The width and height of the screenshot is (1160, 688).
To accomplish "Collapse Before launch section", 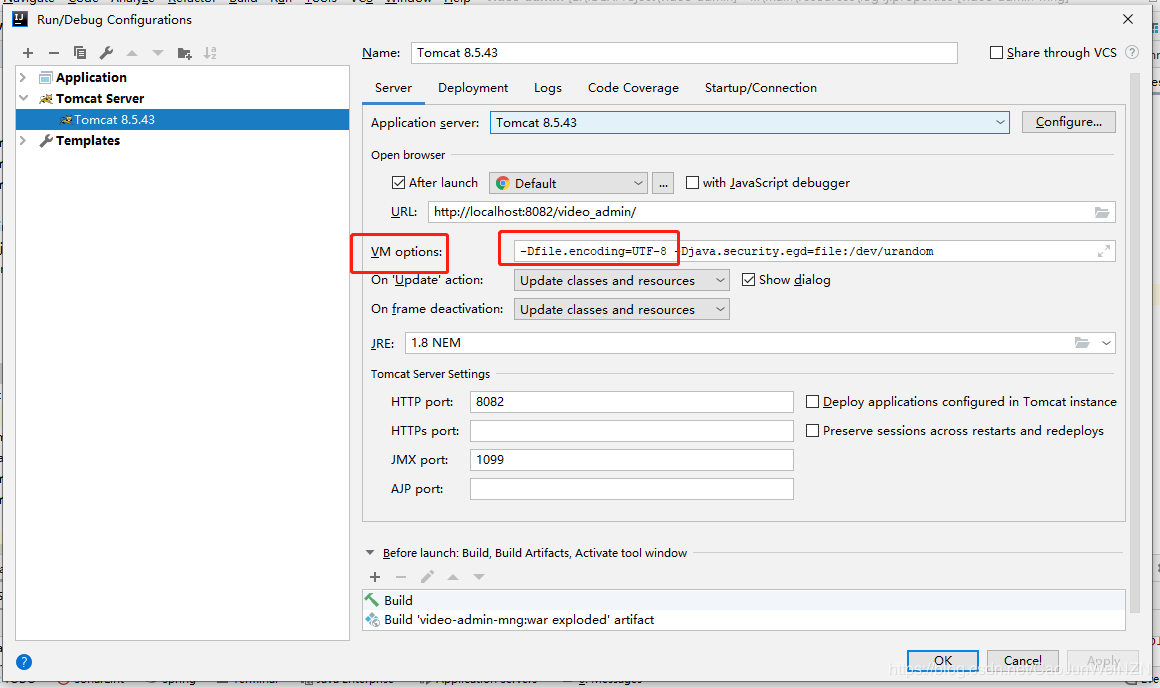I will [370, 553].
